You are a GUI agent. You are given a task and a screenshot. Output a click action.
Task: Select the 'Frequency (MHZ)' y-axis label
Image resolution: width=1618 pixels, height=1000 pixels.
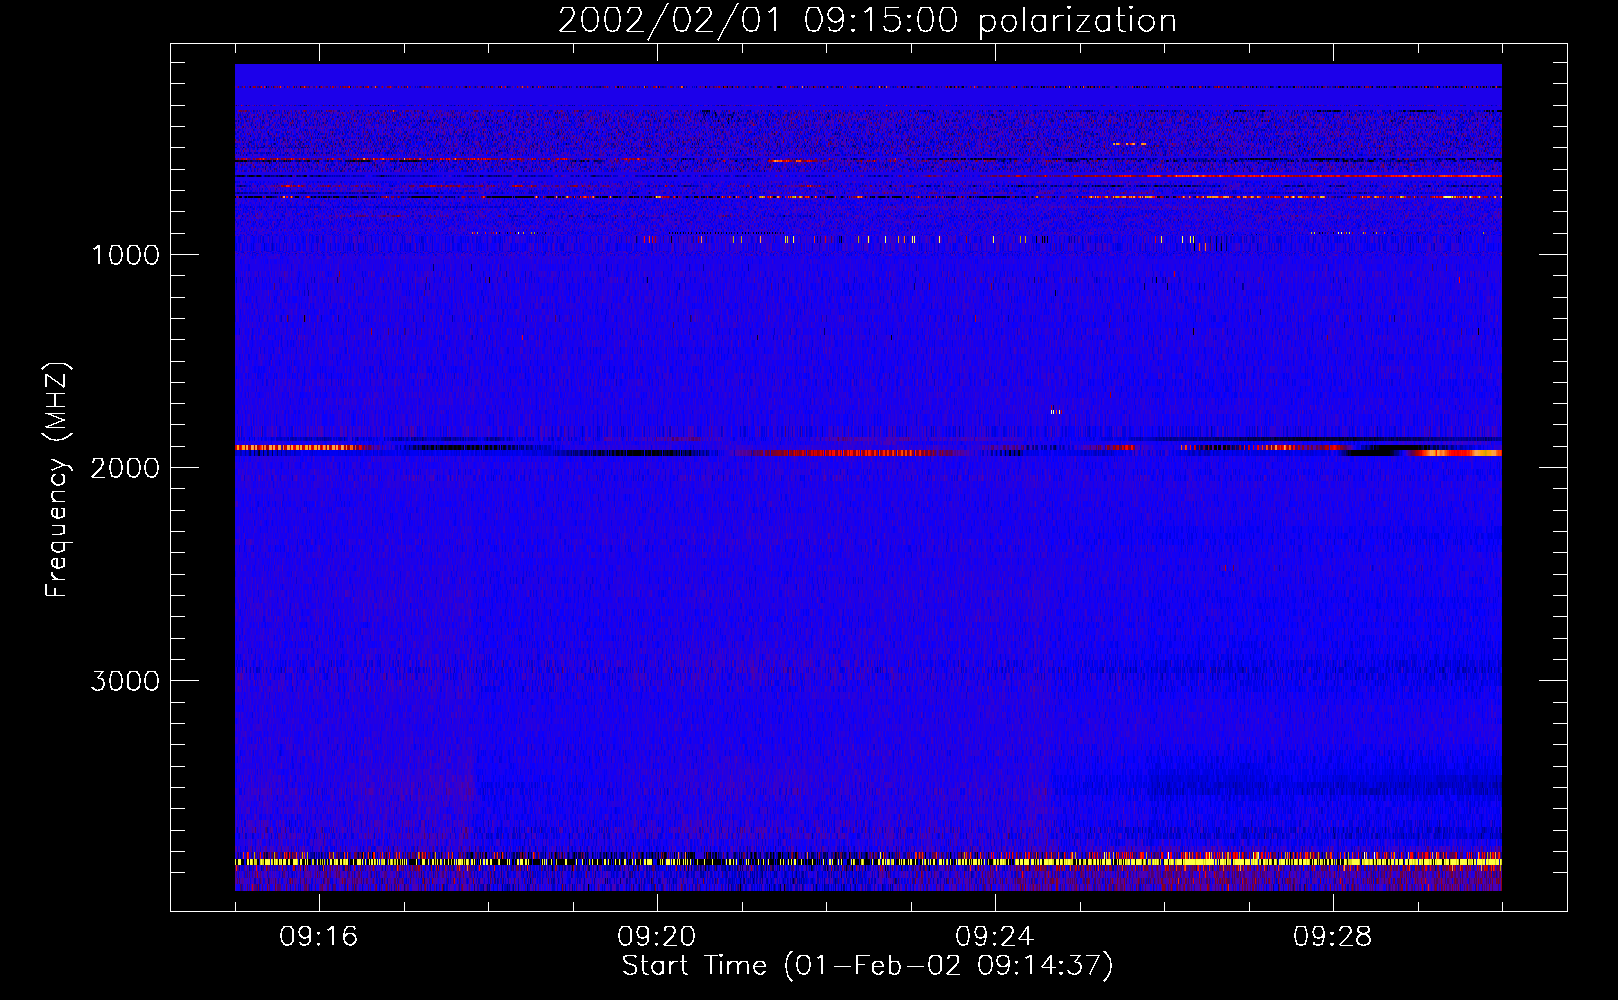tap(57, 480)
